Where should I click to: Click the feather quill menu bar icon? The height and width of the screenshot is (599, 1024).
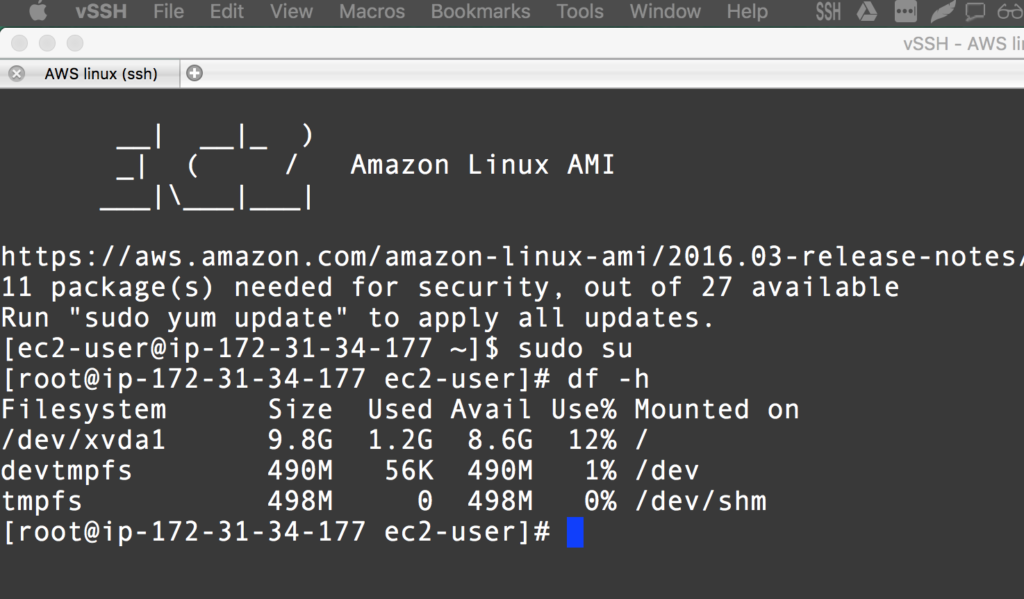tap(942, 12)
